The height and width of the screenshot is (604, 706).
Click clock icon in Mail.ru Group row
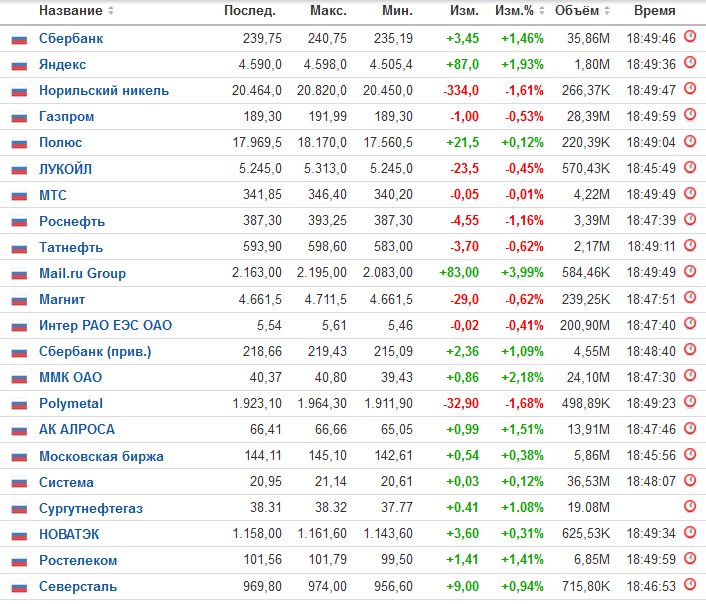click(690, 271)
